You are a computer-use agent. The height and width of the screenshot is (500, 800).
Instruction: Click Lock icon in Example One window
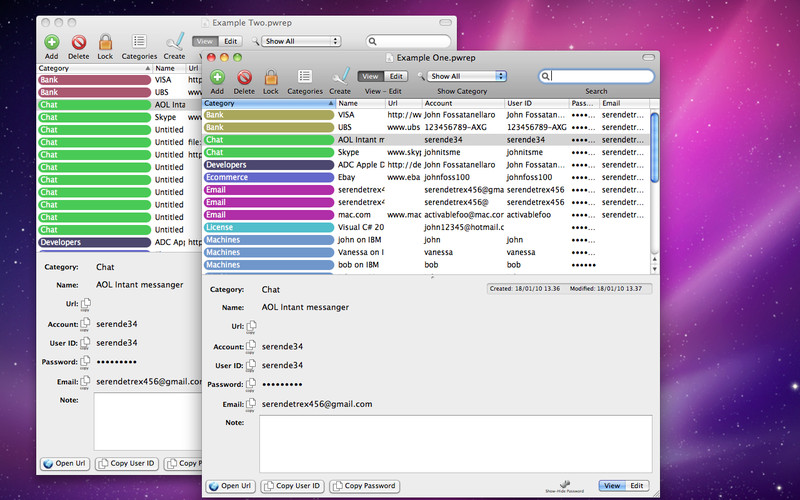tap(271, 77)
